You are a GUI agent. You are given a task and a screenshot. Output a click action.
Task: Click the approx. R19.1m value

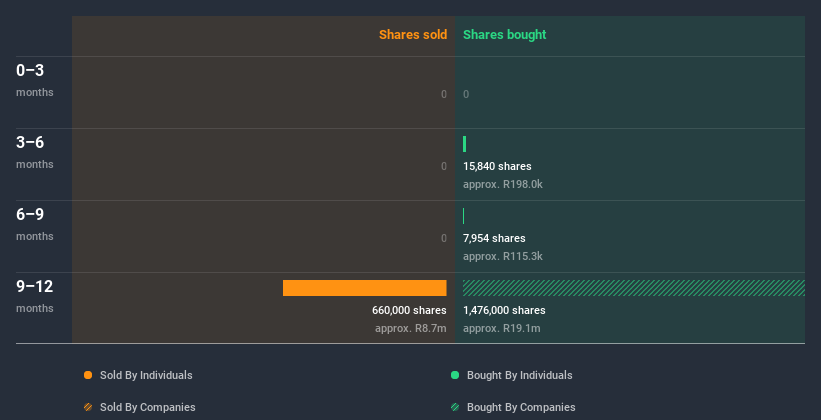coord(502,329)
